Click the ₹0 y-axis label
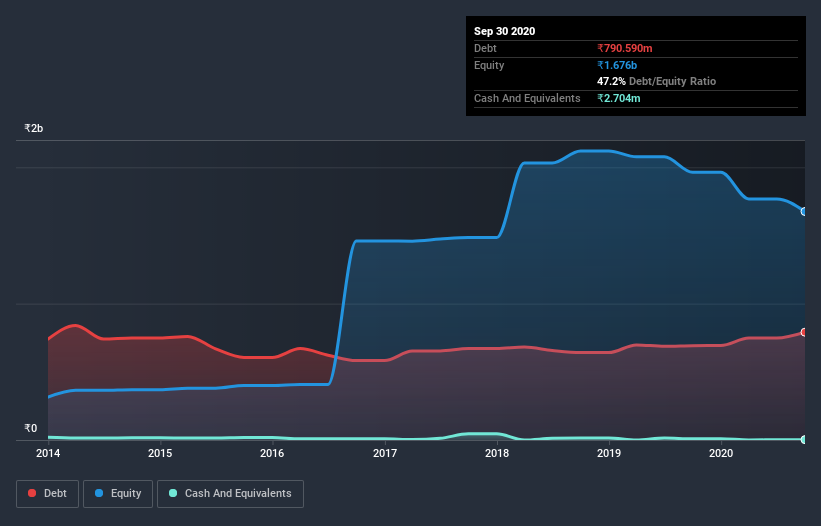The image size is (821, 526). 31,428
